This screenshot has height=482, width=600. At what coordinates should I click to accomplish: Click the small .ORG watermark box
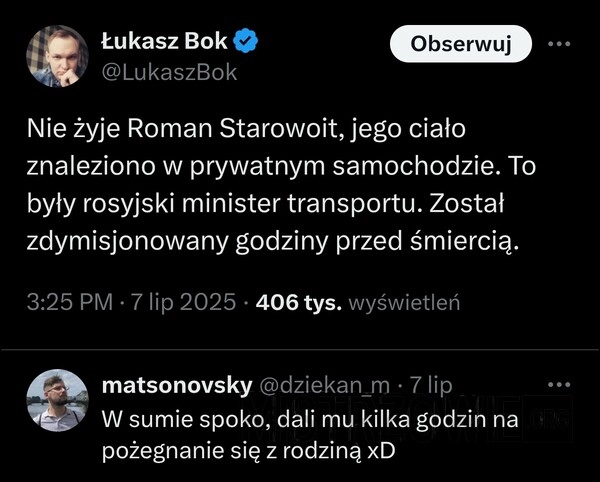click(548, 419)
